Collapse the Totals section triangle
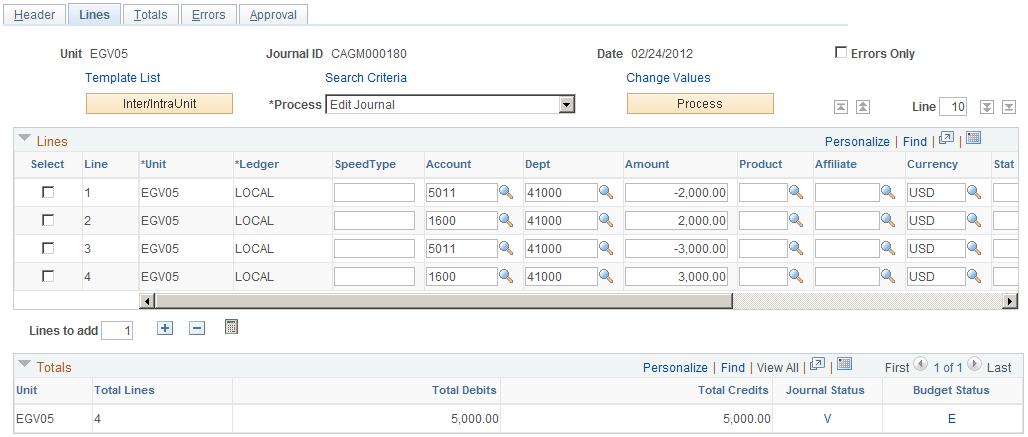Viewport: 1028px width, 437px height. [x=25, y=365]
